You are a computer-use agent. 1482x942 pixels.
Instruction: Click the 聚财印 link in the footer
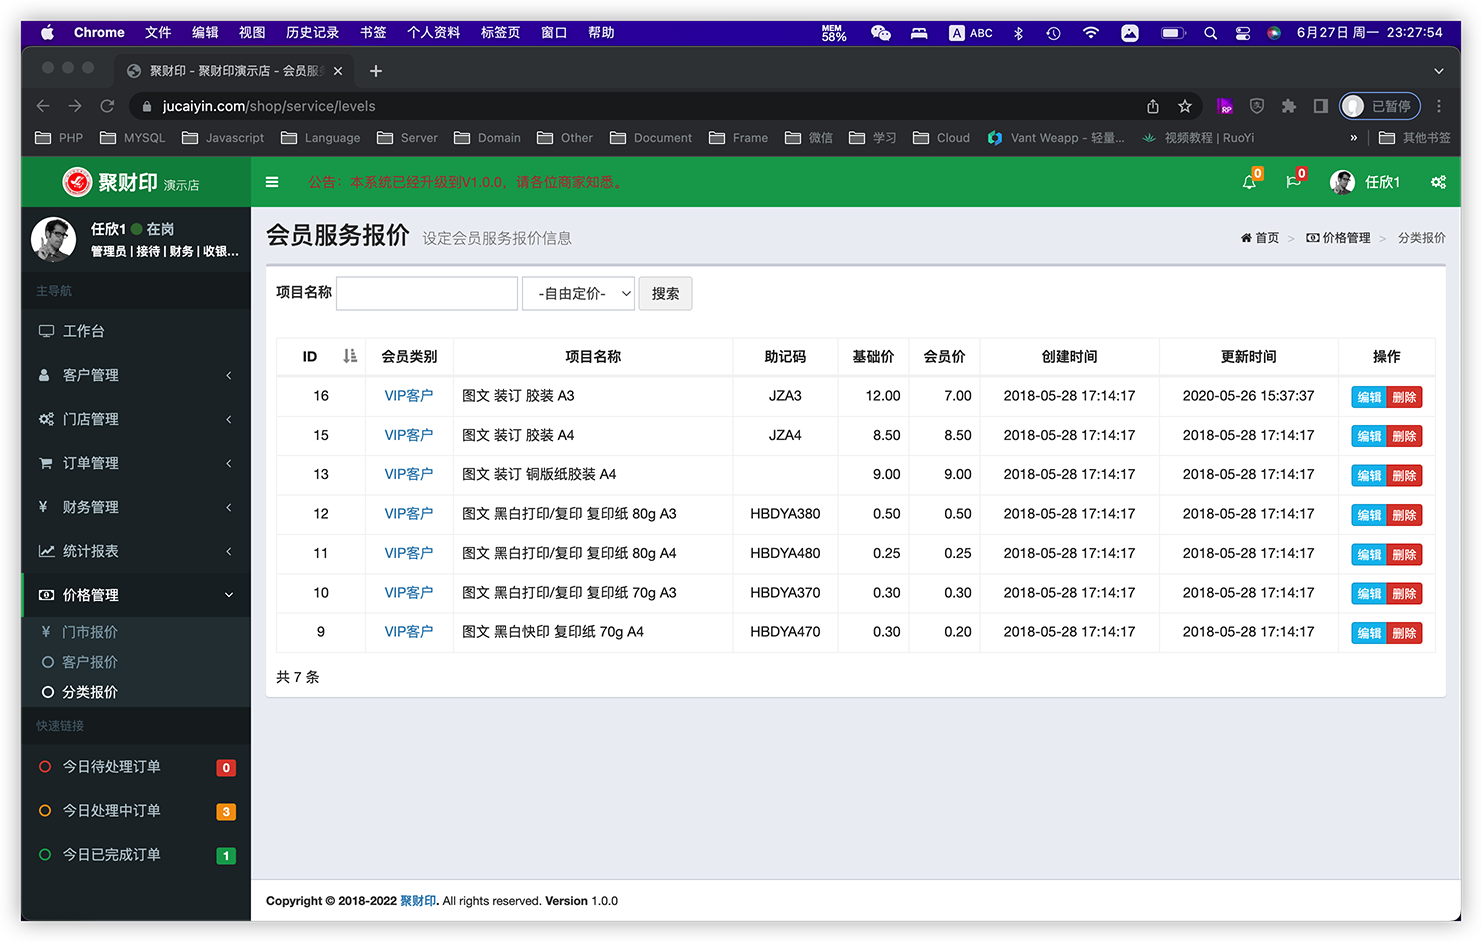pyautogui.click(x=418, y=901)
